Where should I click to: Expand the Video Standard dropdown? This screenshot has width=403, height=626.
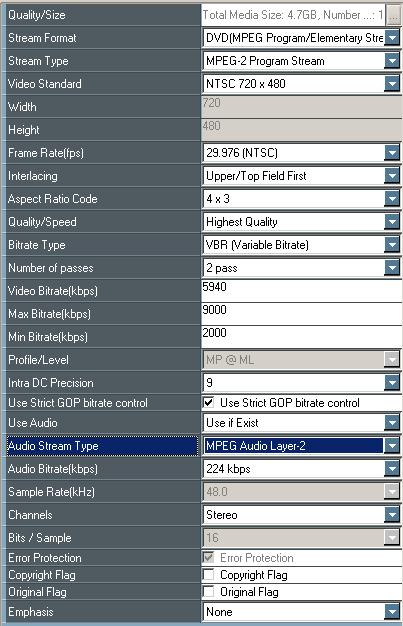(x=392, y=84)
